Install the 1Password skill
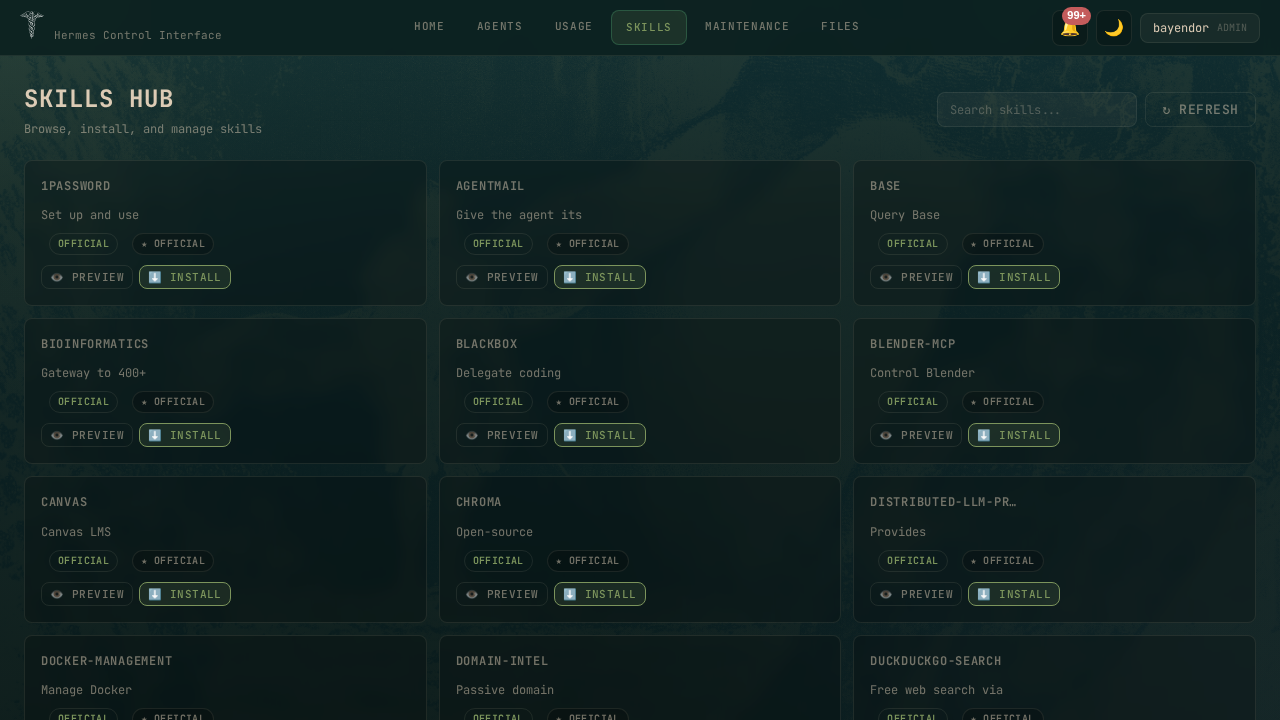Screen dimensions: 1280x720 pyautogui.click(x=185, y=277)
